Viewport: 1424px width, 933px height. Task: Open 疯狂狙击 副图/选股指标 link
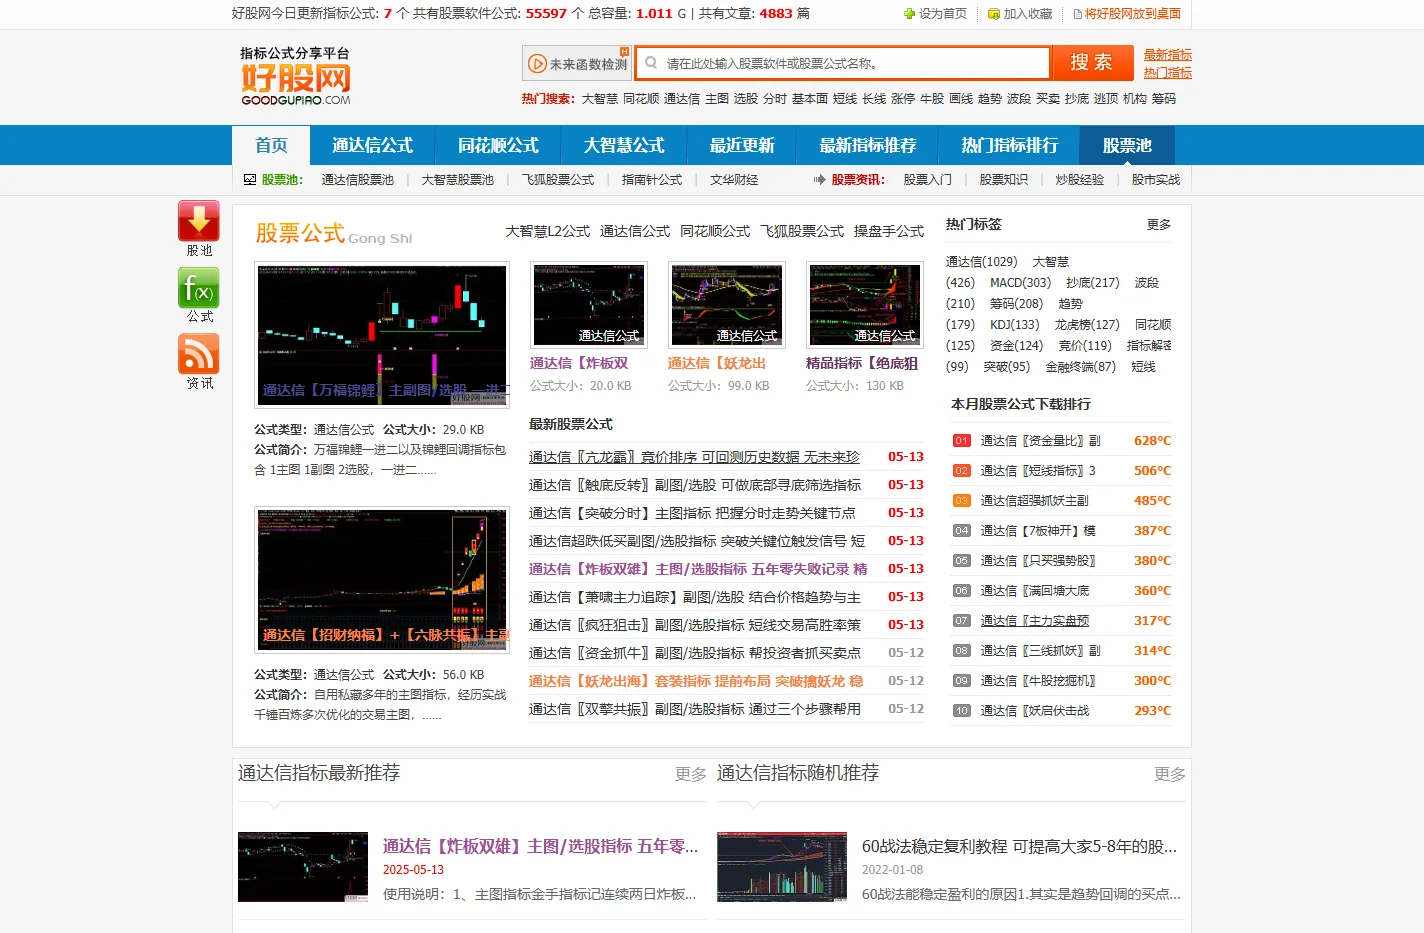(695, 625)
